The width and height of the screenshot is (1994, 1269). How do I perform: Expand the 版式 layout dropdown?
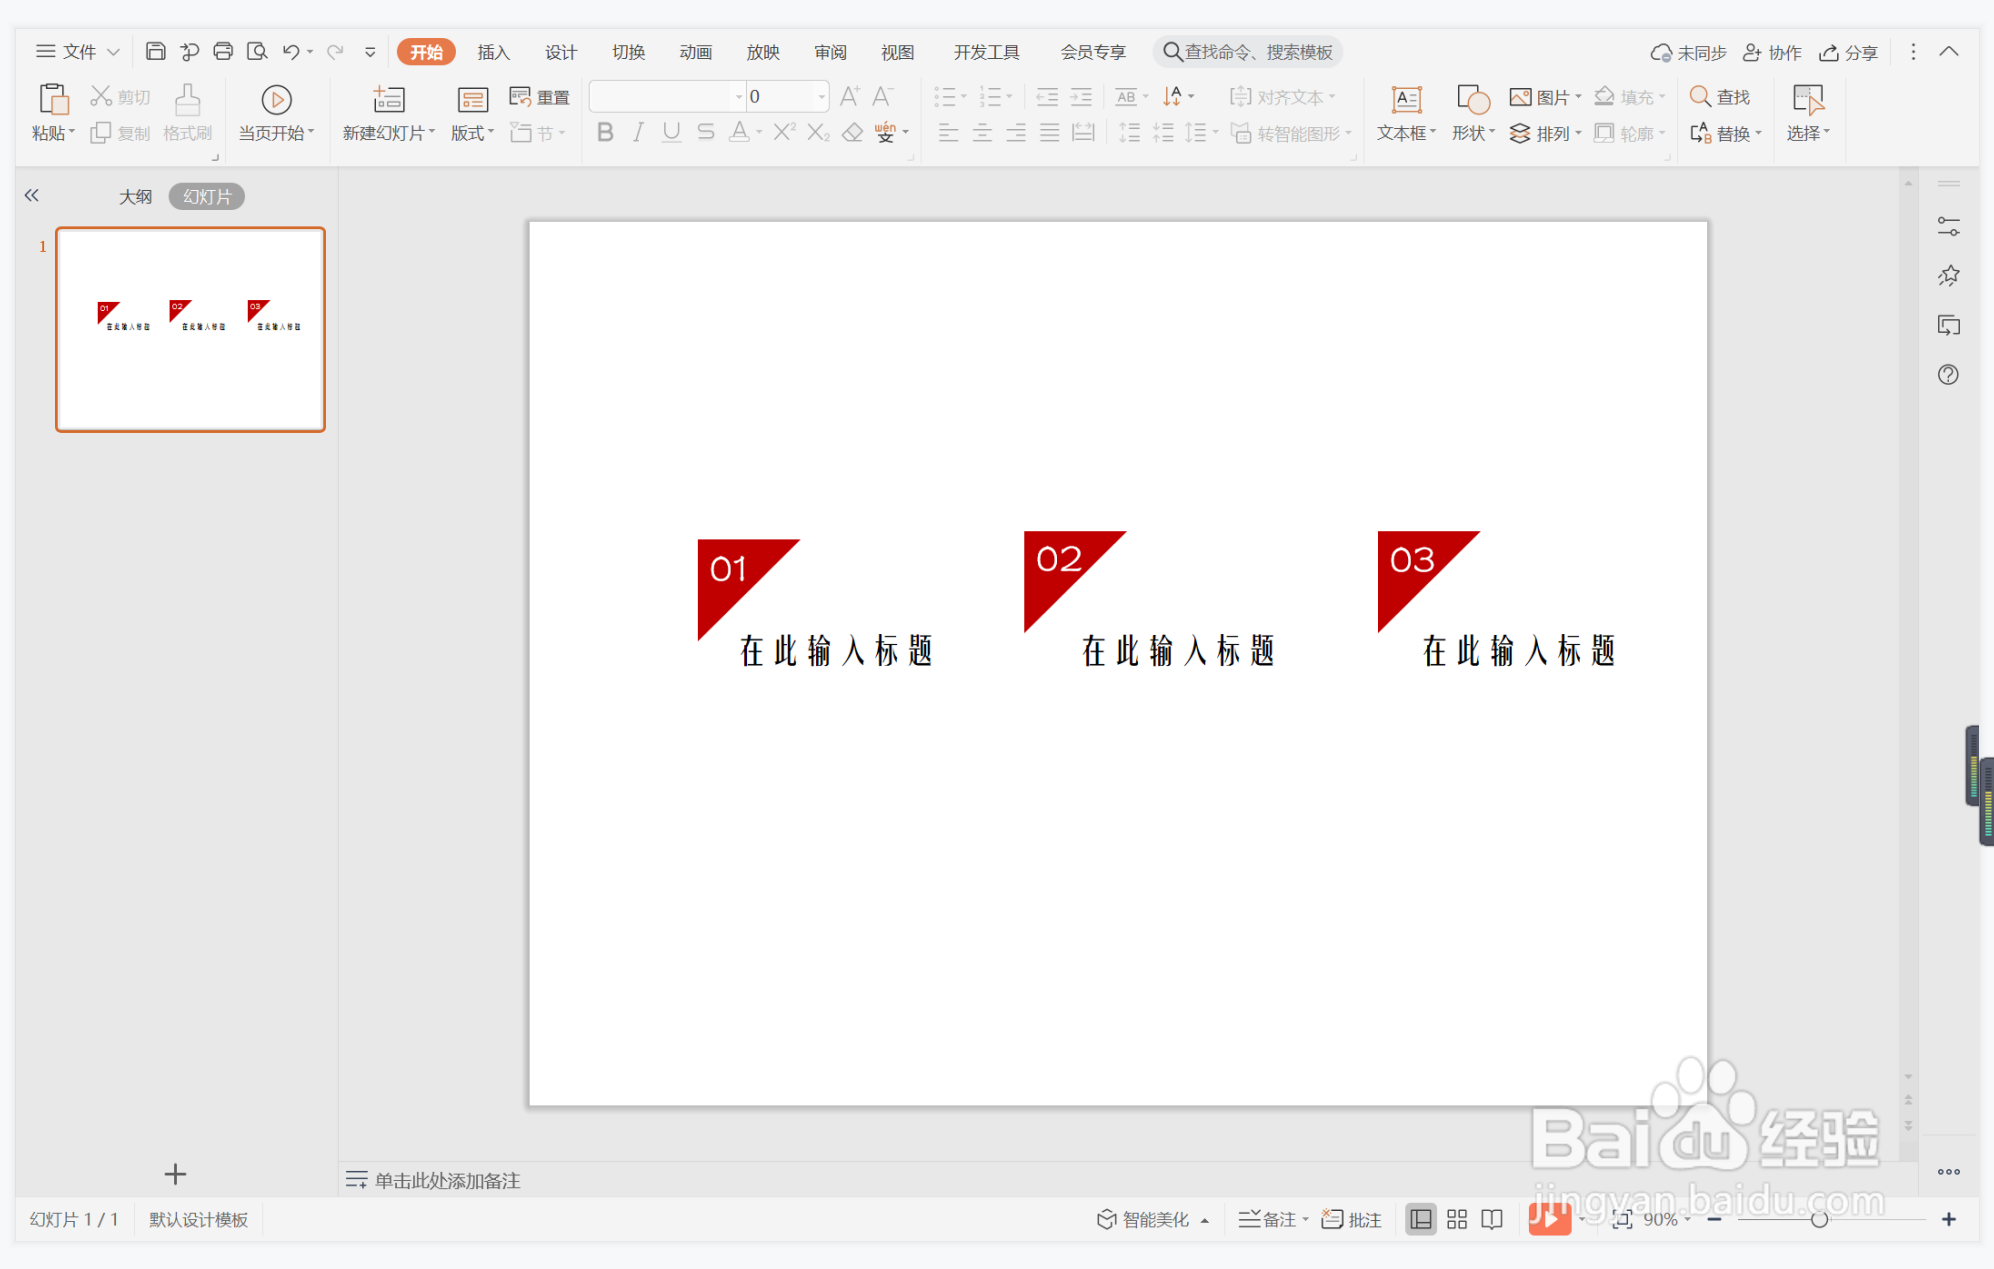(491, 133)
